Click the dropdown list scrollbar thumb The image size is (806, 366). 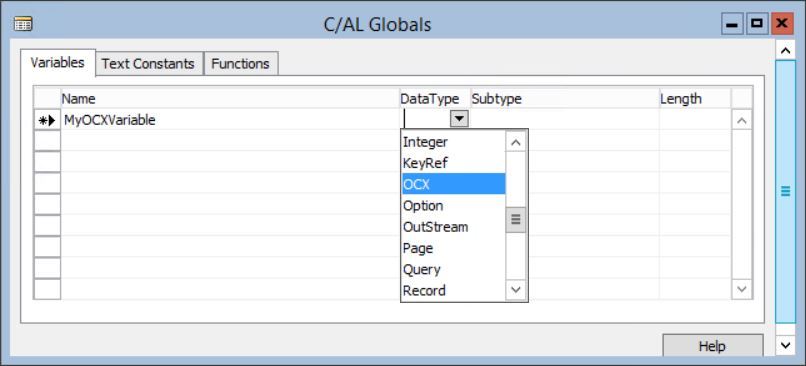(x=516, y=220)
